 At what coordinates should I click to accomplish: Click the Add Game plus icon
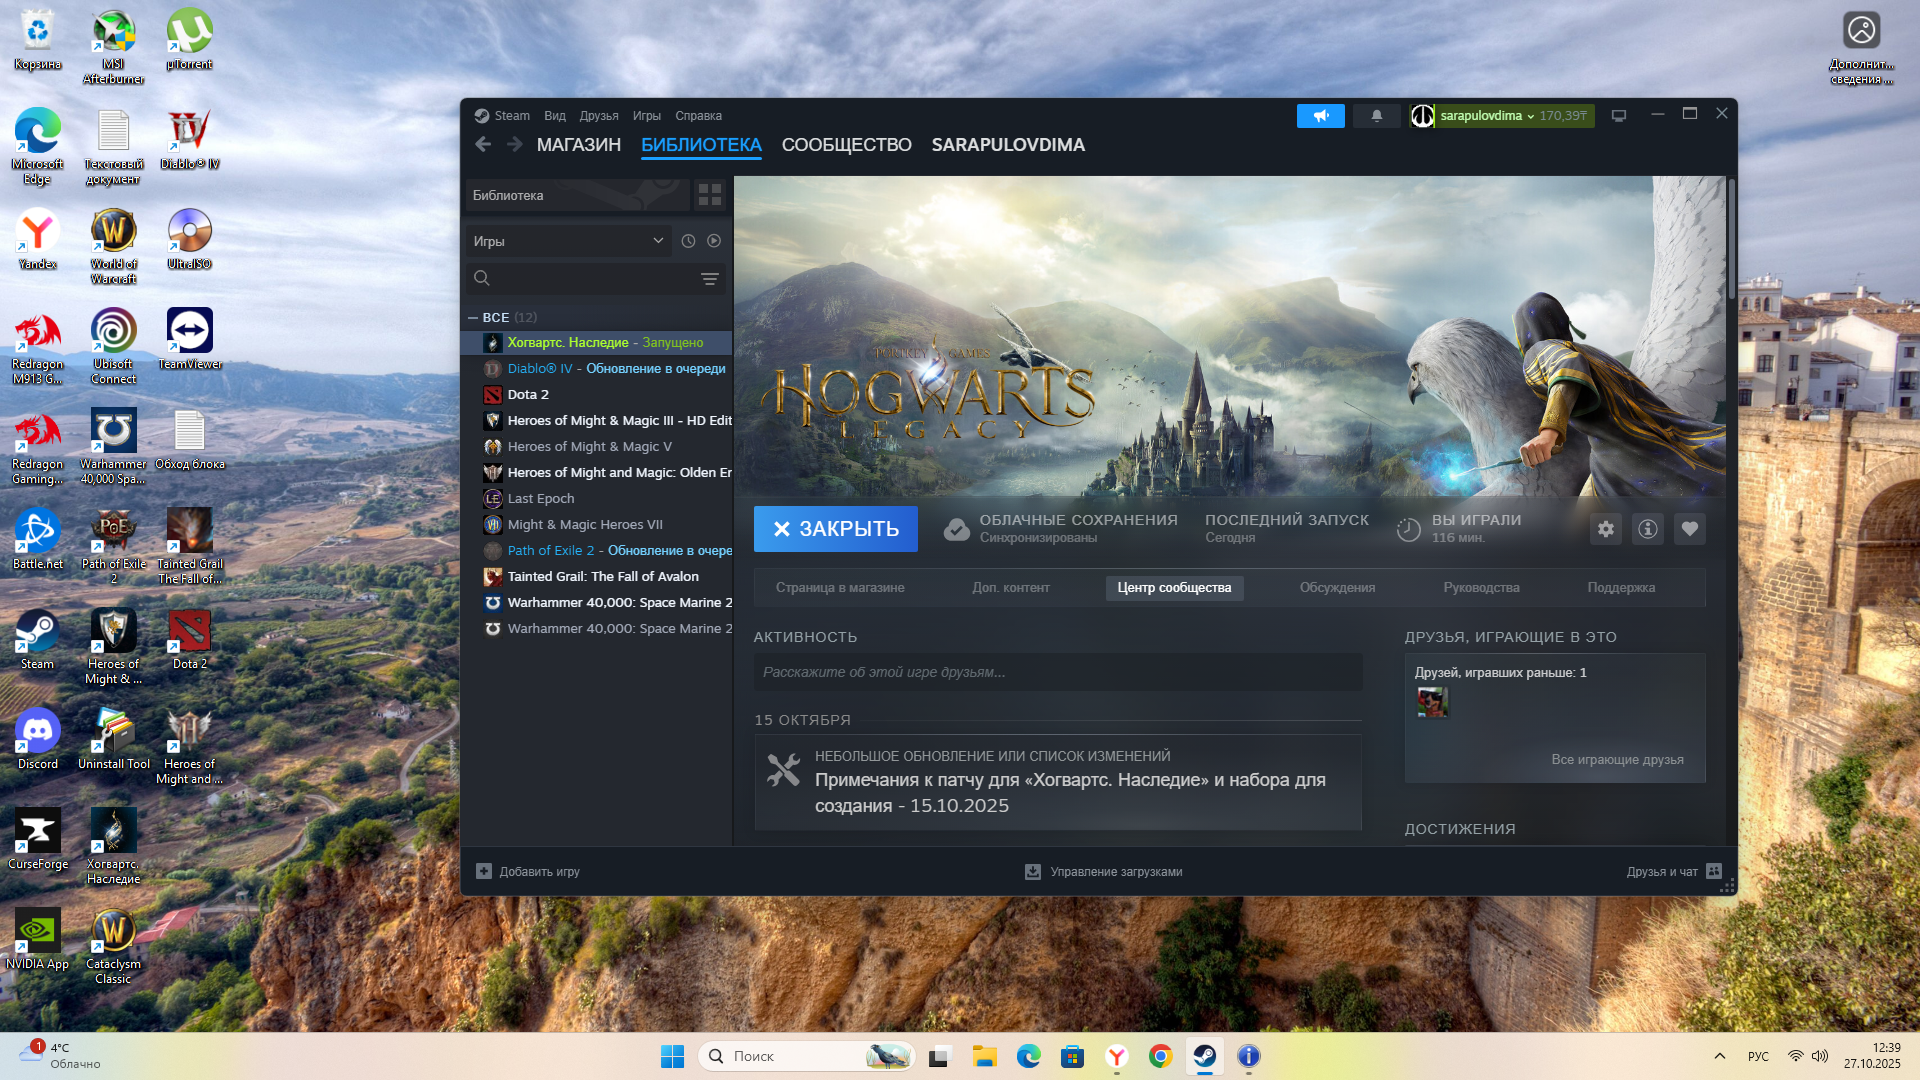[x=484, y=871]
